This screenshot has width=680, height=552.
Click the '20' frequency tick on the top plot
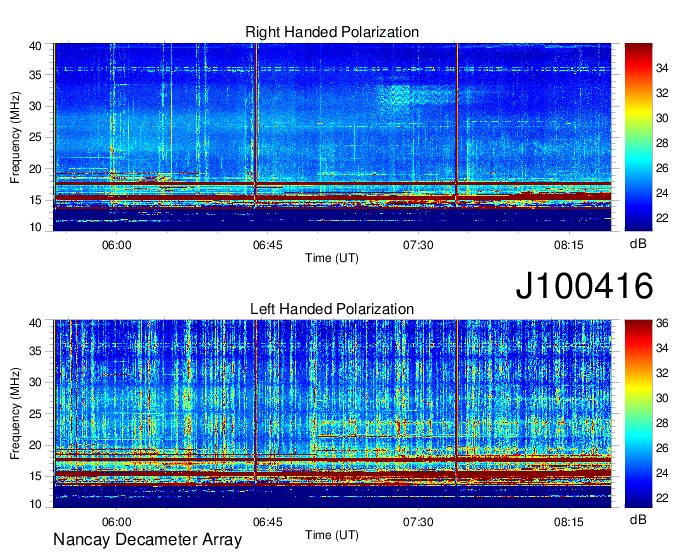tap(36, 169)
